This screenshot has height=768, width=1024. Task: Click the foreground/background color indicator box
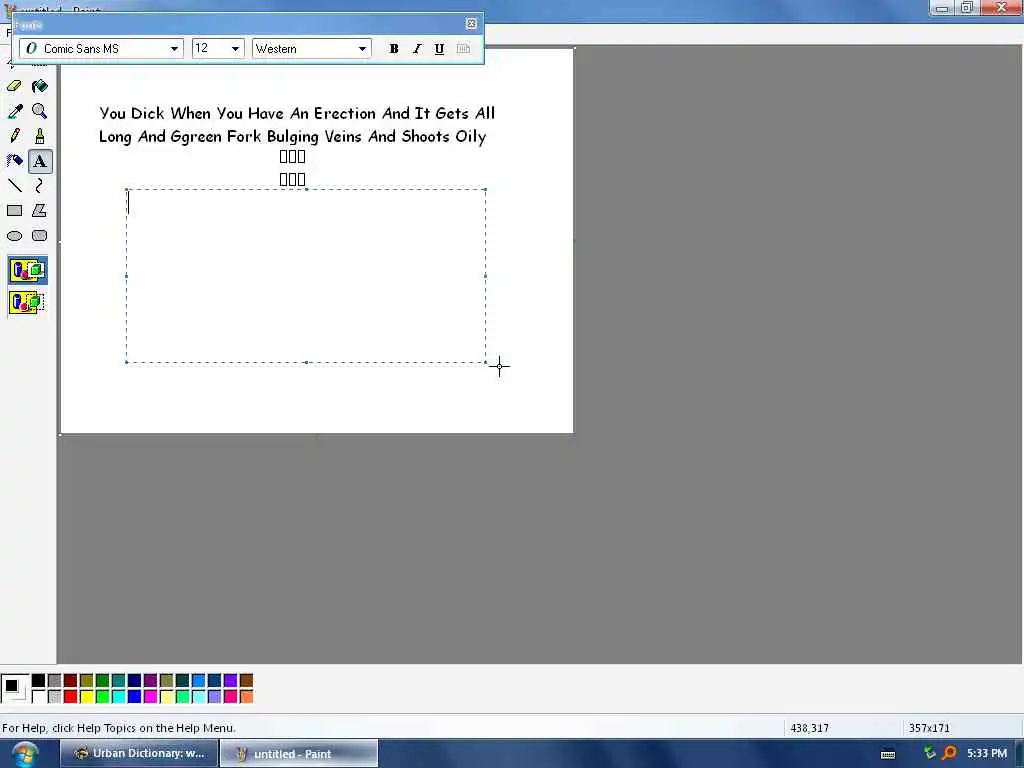pos(14,688)
